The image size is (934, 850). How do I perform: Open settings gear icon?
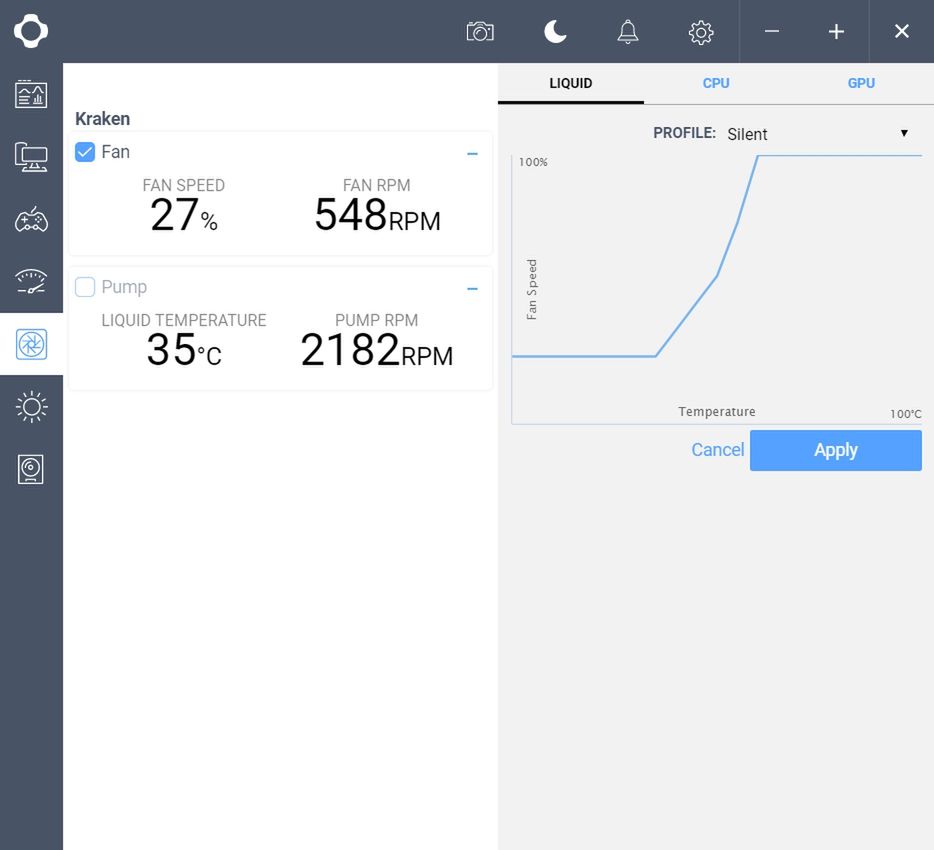pos(701,32)
